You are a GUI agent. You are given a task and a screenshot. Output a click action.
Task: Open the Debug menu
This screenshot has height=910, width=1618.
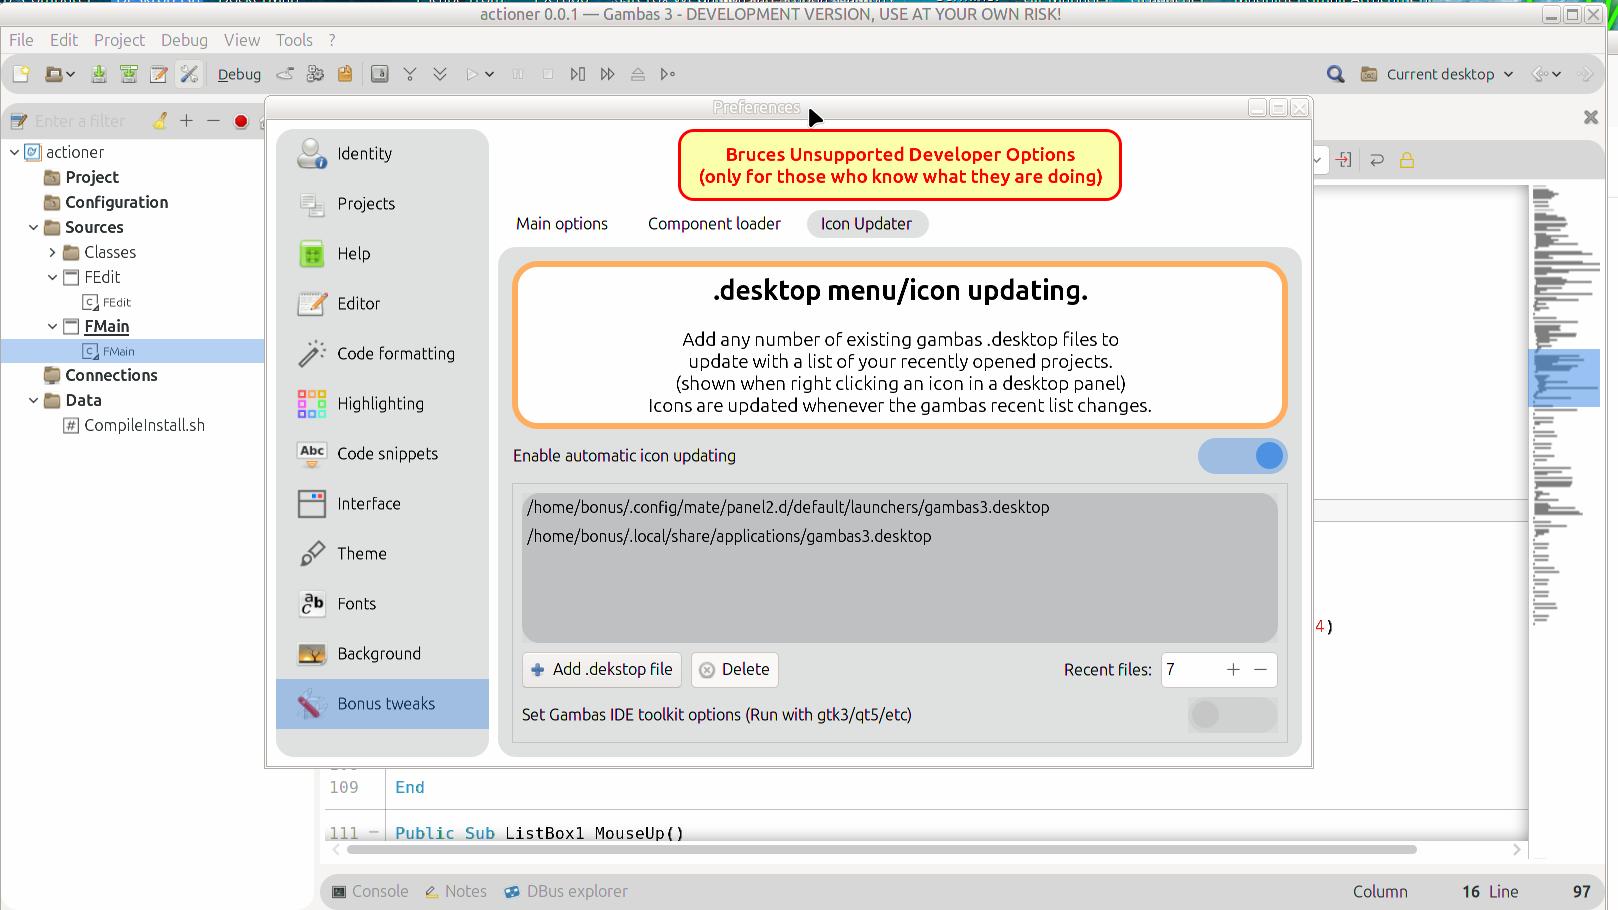pos(184,40)
